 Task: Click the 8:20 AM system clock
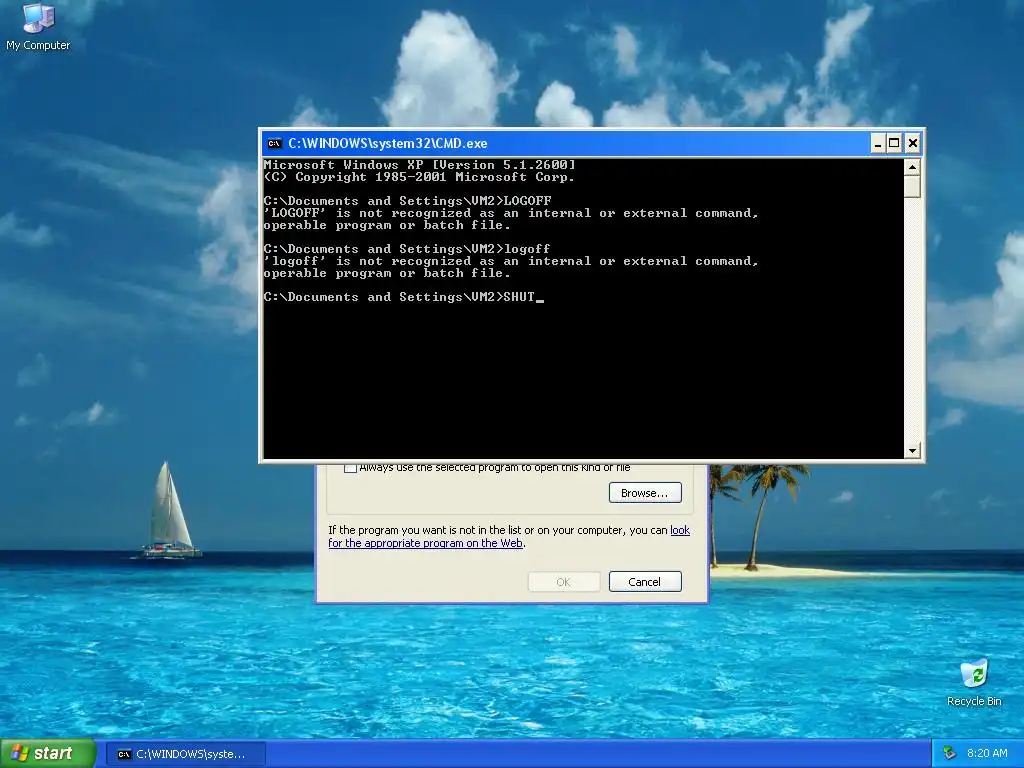[x=987, y=753]
